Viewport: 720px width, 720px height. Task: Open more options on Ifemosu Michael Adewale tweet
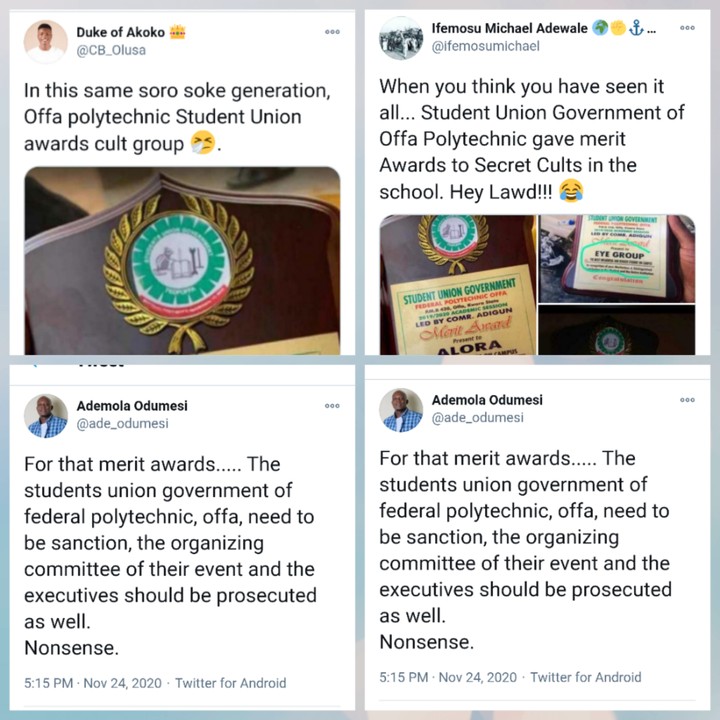click(x=687, y=28)
